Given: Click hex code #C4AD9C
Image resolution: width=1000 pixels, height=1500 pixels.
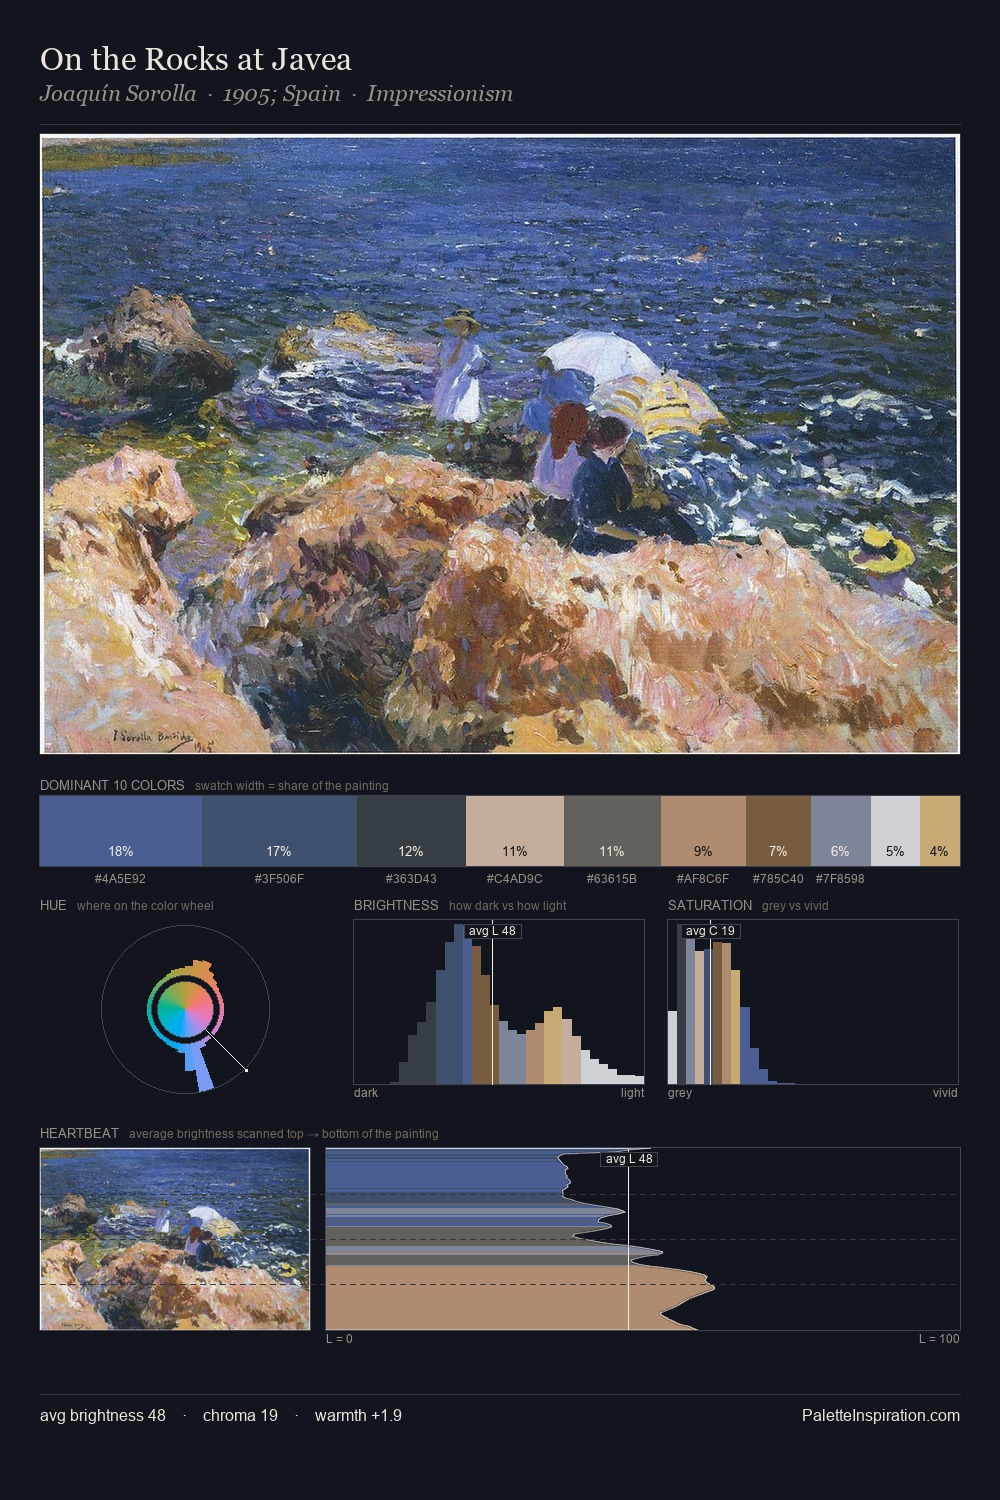Looking at the screenshot, I should point(515,879).
